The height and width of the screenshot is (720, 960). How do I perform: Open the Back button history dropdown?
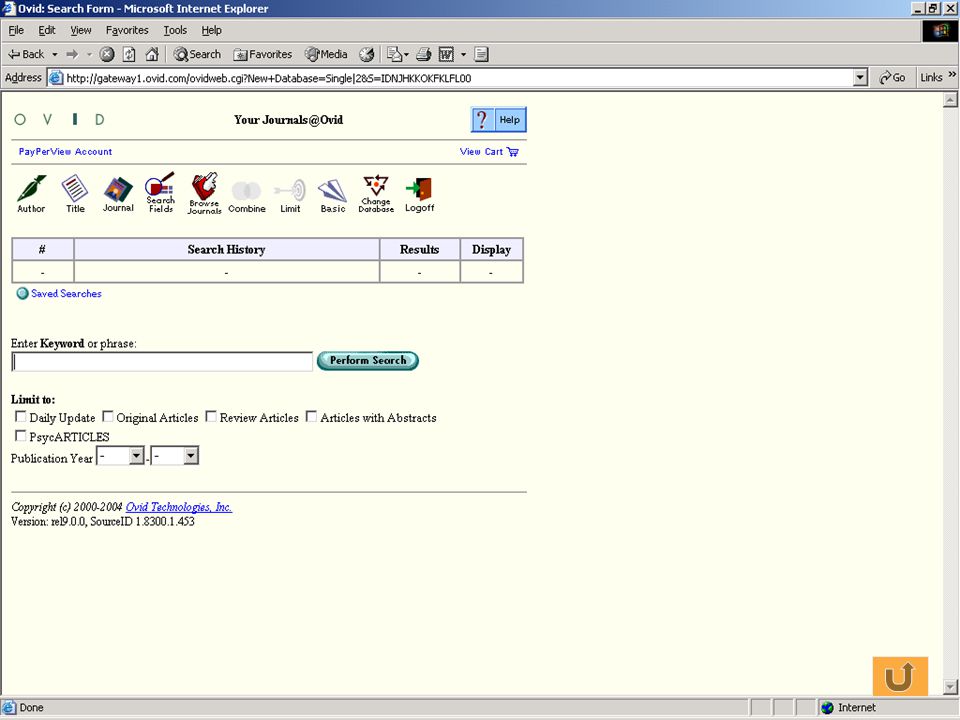point(54,54)
